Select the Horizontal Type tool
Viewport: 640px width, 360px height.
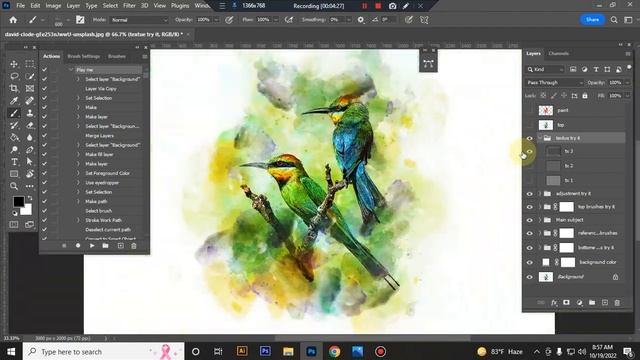pos(14,162)
